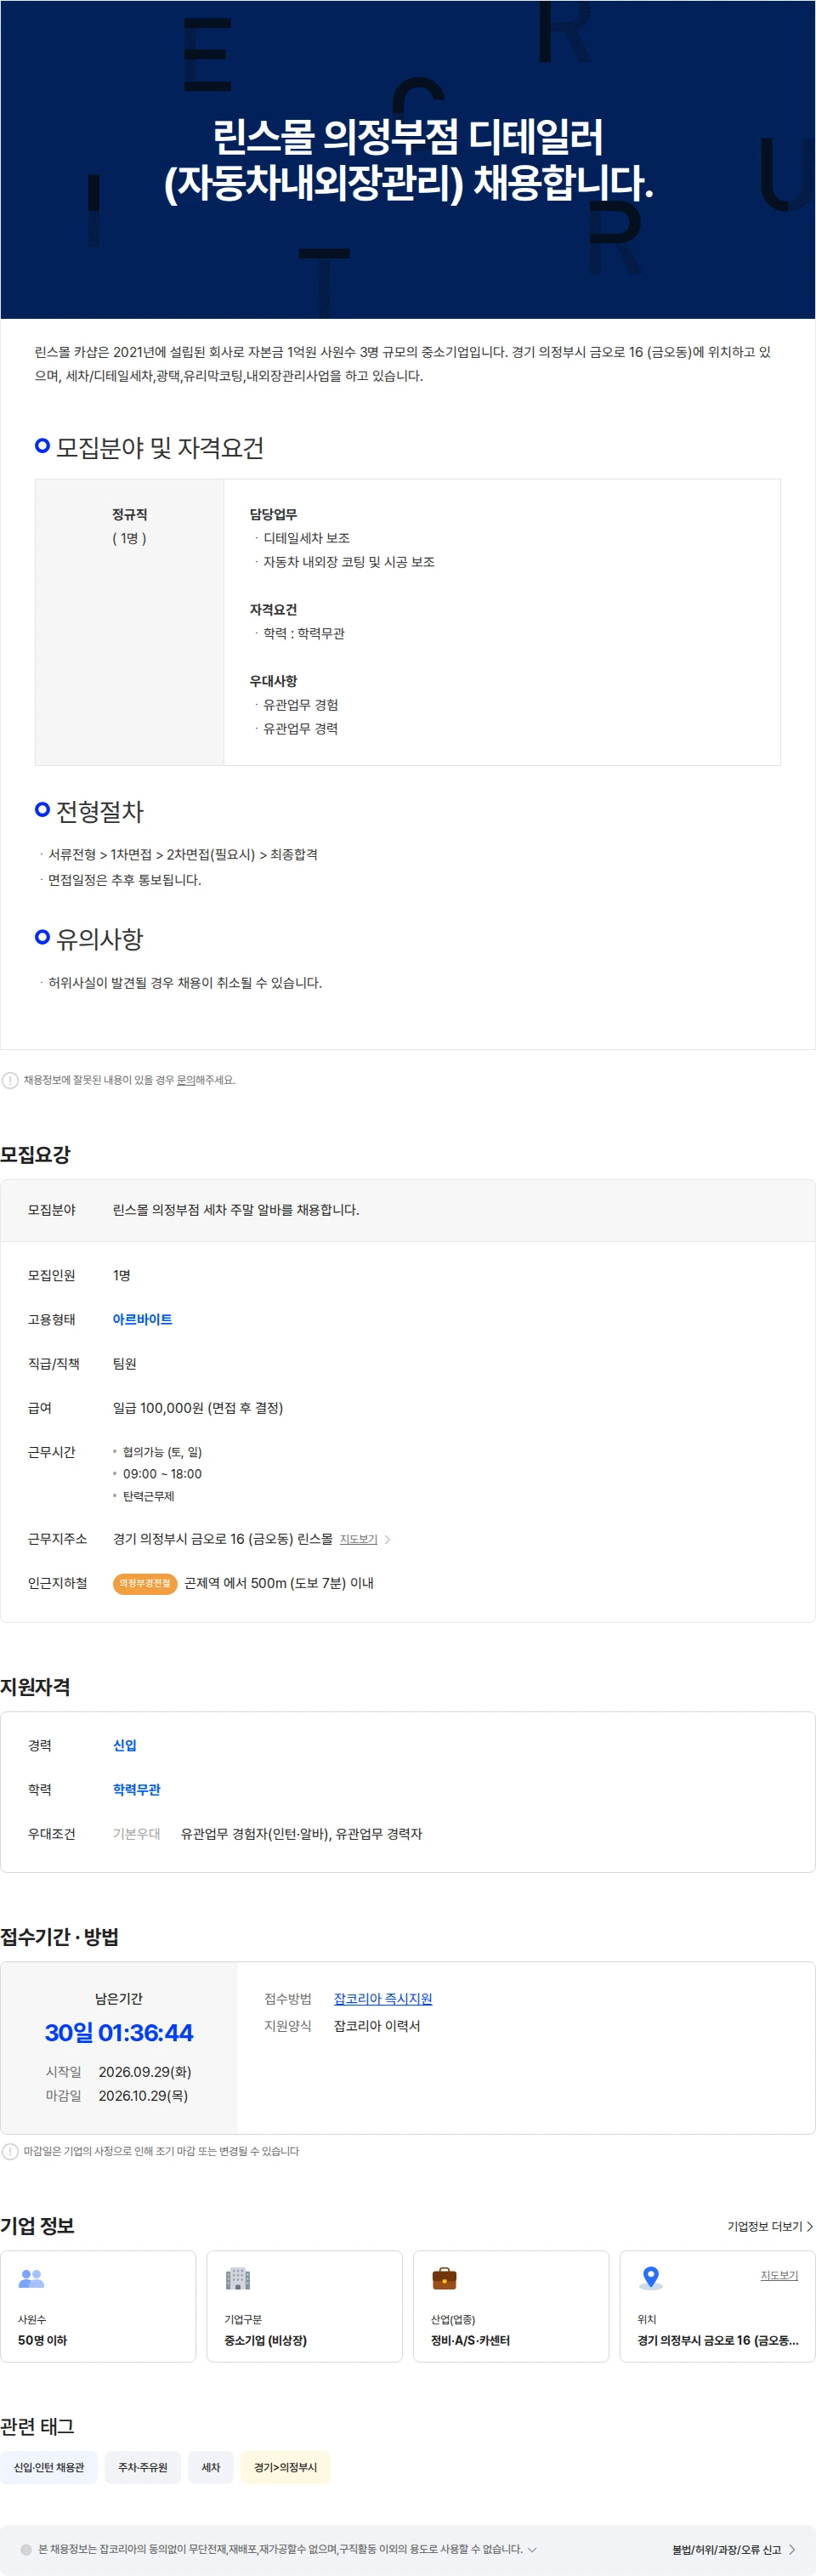
Task: Click the 09:00 ~ 18:00 working hours
Action: 162,1473
